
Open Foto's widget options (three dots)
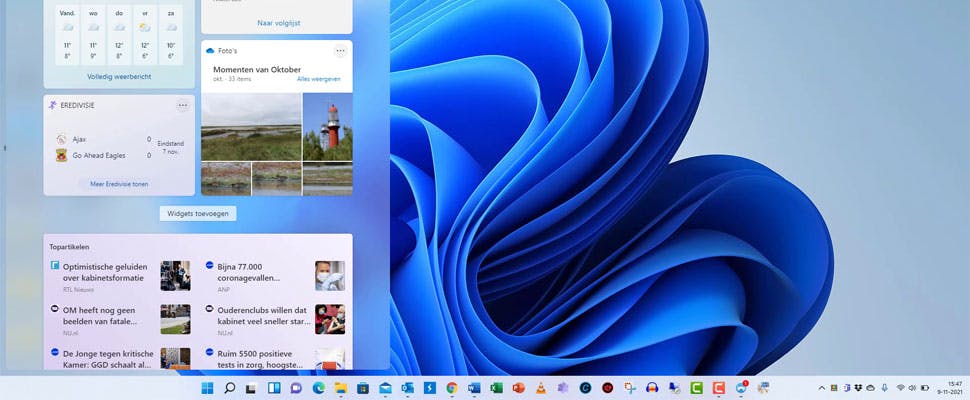coord(340,51)
